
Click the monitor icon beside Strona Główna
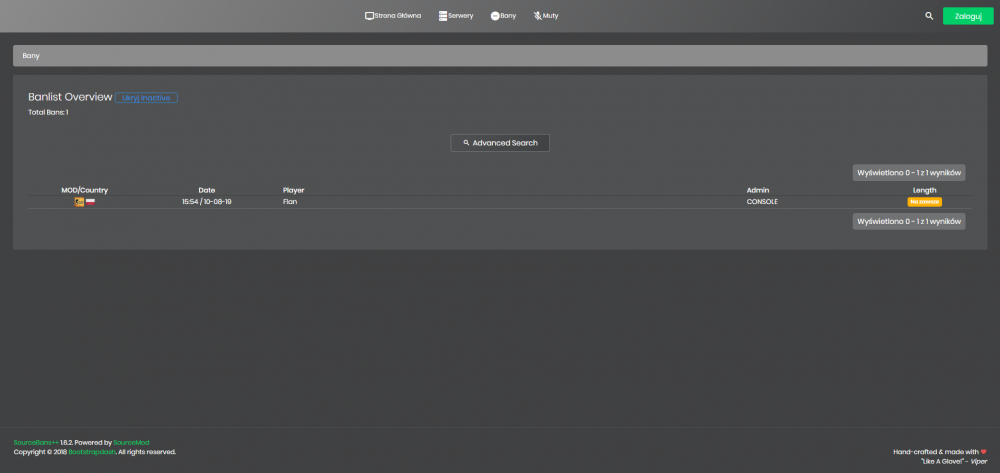click(x=369, y=16)
